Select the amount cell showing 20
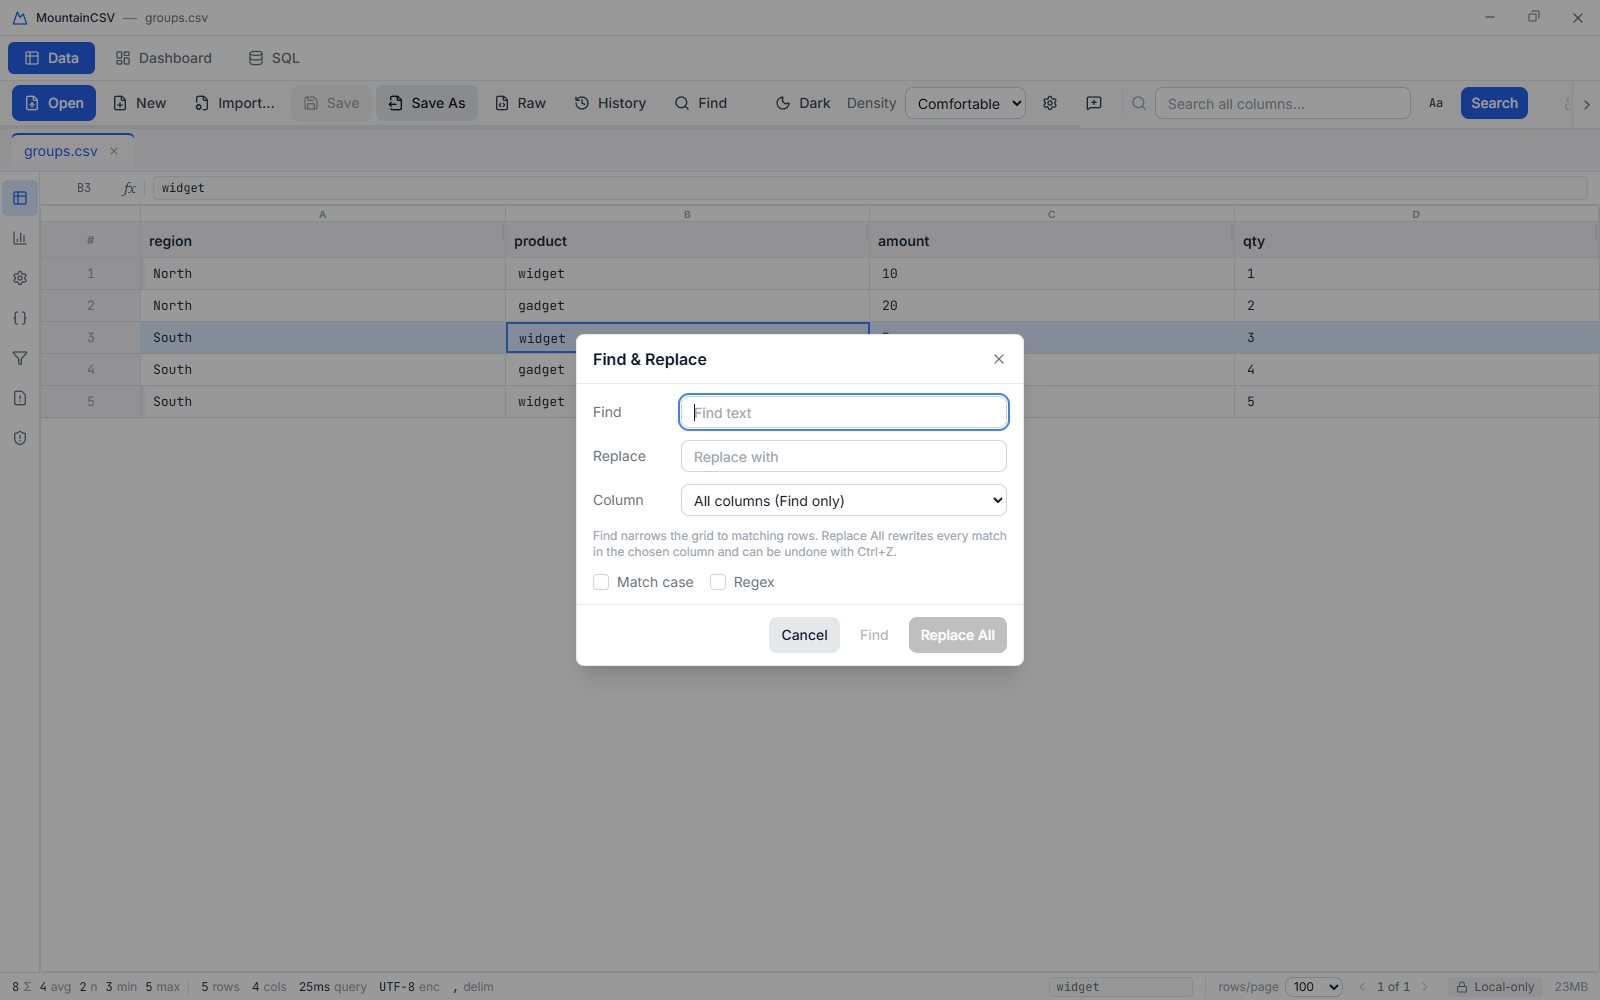 [x=1052, y=306]
